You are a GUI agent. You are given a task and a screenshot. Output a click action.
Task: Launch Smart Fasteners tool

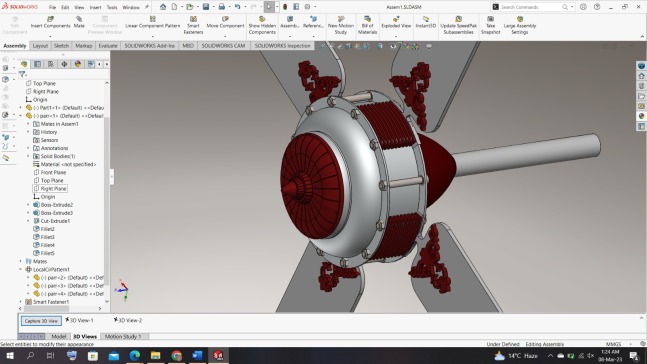[193, 25]
